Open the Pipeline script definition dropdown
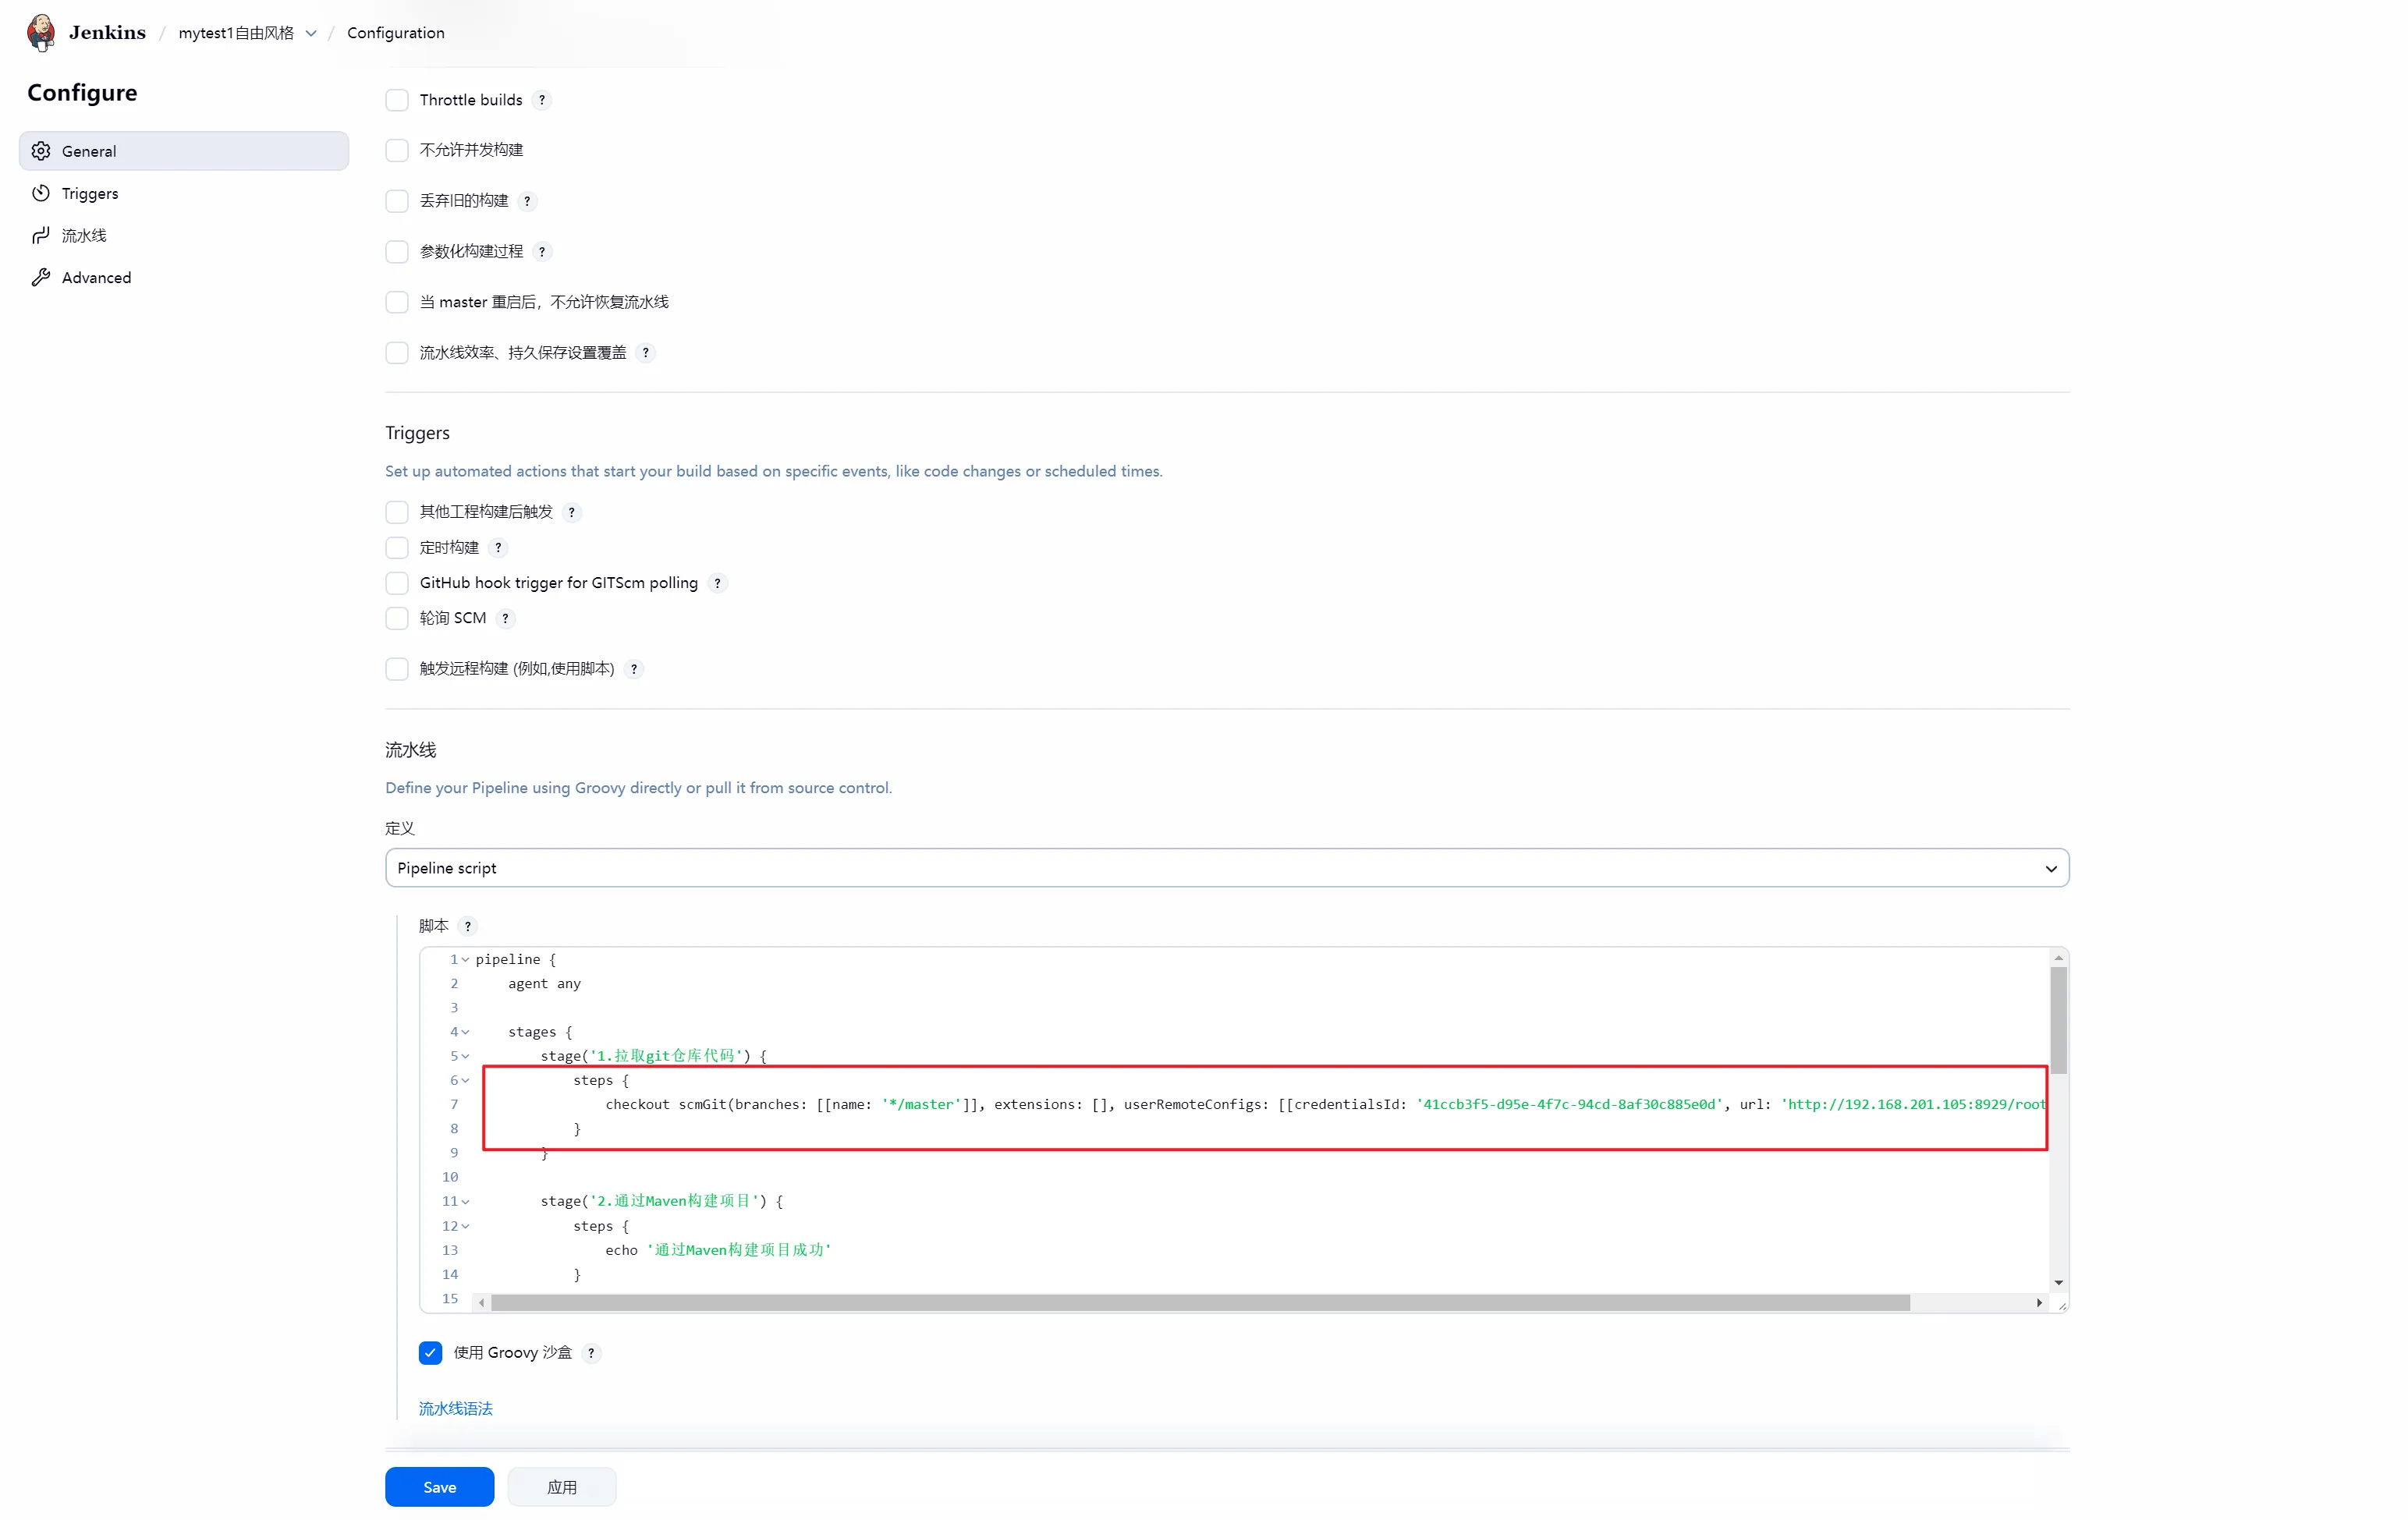This screenshot has height=1520, width=2408. [x=1226, y=868]
